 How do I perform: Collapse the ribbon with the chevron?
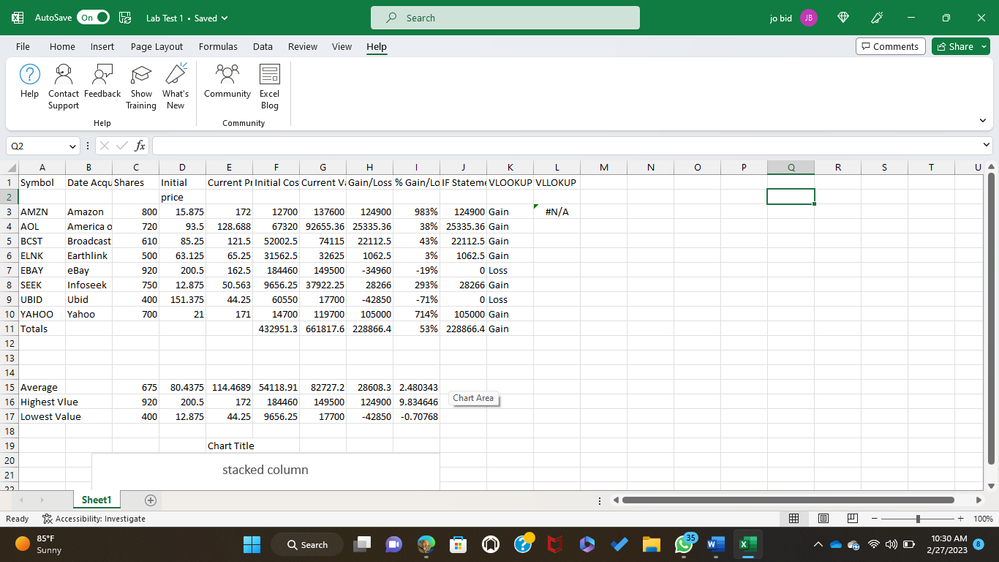point(982,121)
